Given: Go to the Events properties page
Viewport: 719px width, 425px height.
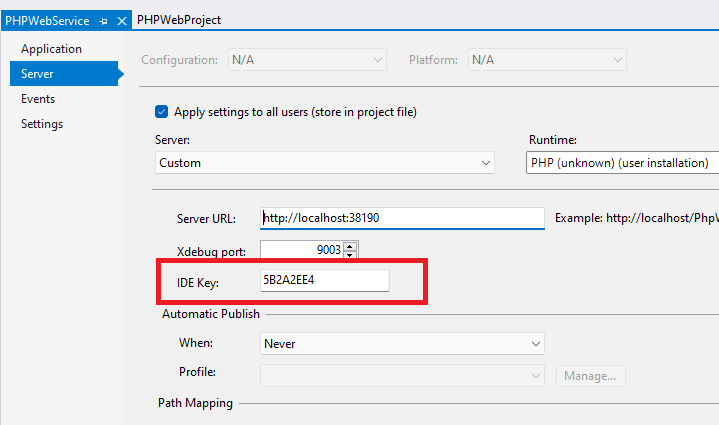Looking at the screenshot, I should [38, 99].
